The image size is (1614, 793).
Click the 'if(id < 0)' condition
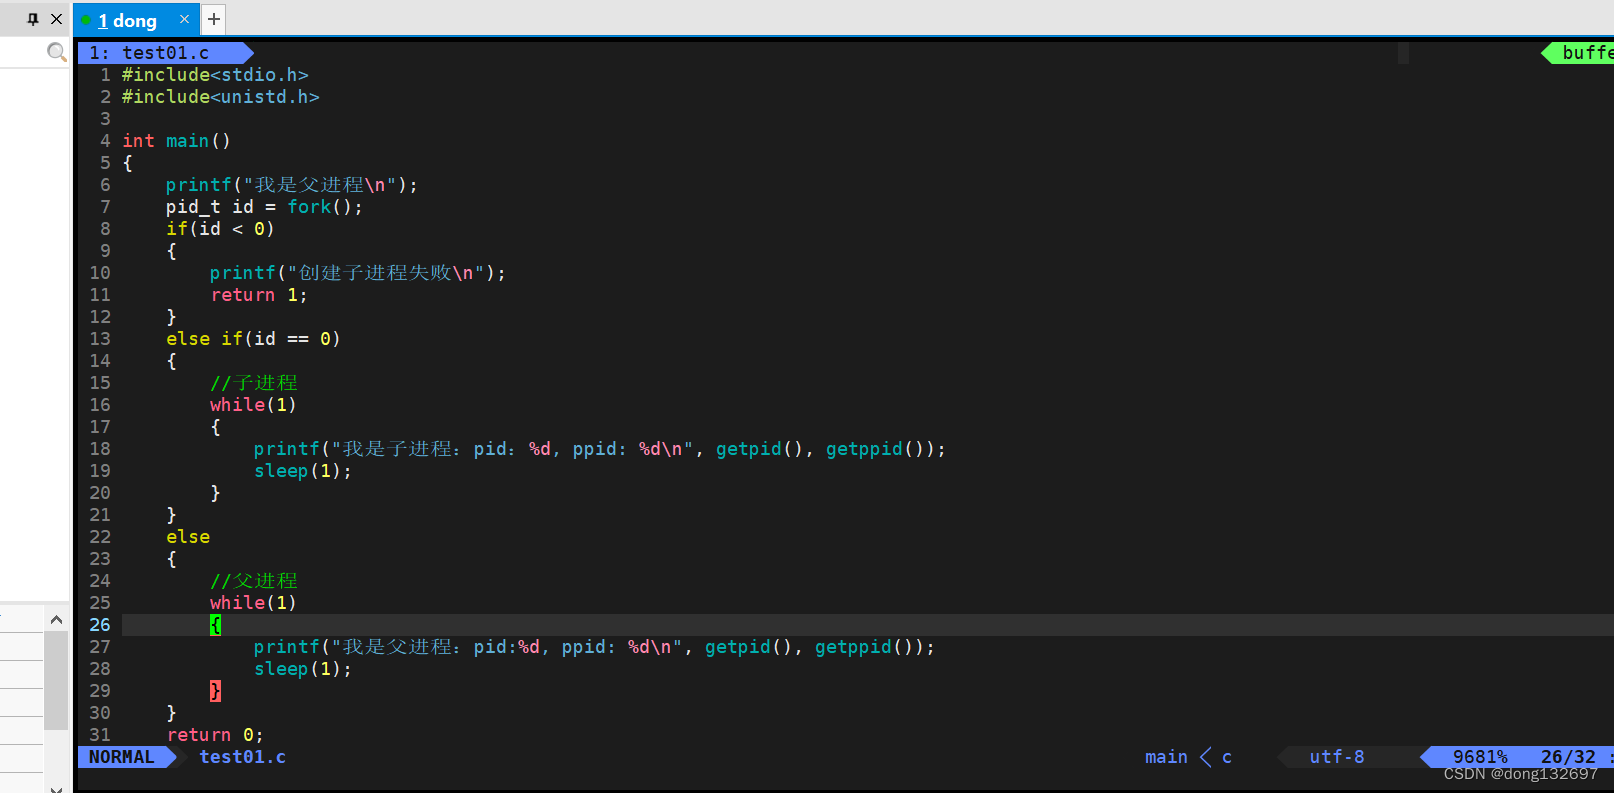(220, 229)
